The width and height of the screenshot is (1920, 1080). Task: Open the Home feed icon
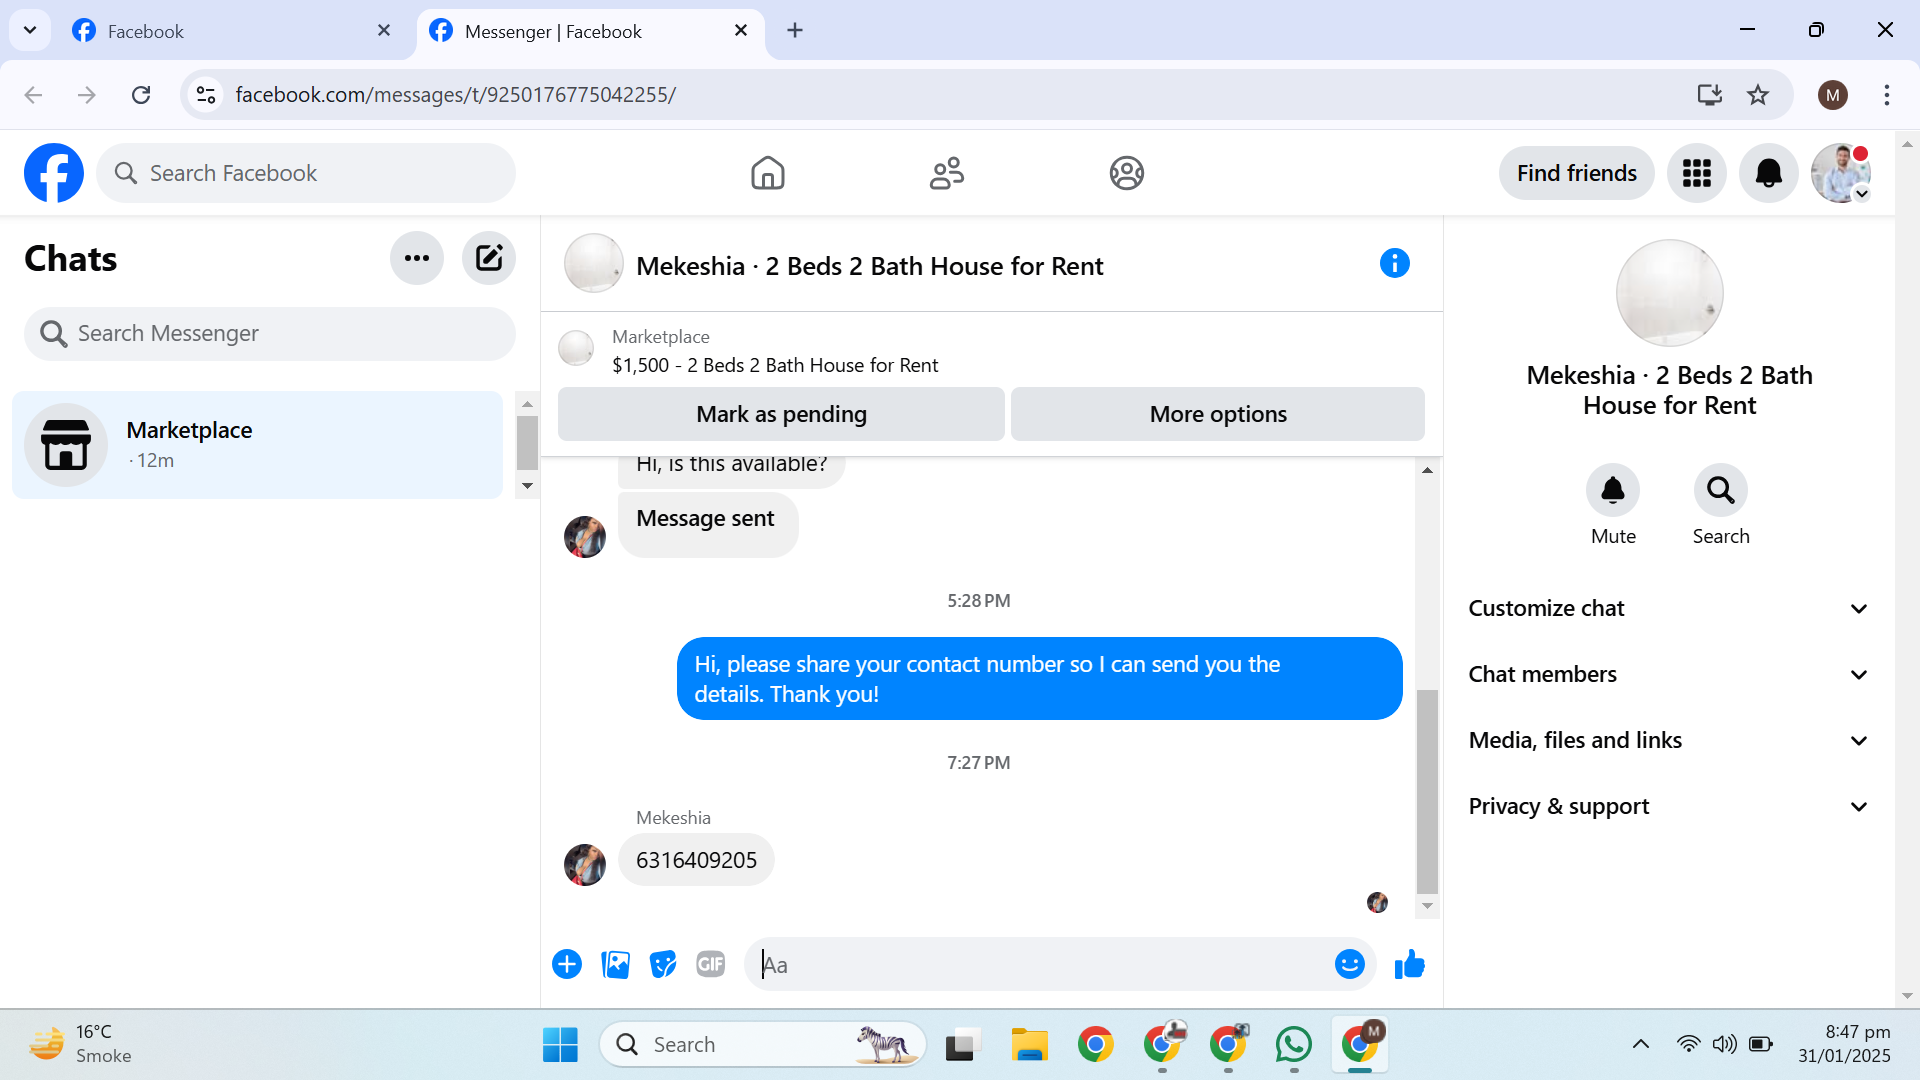pos(768,173)
